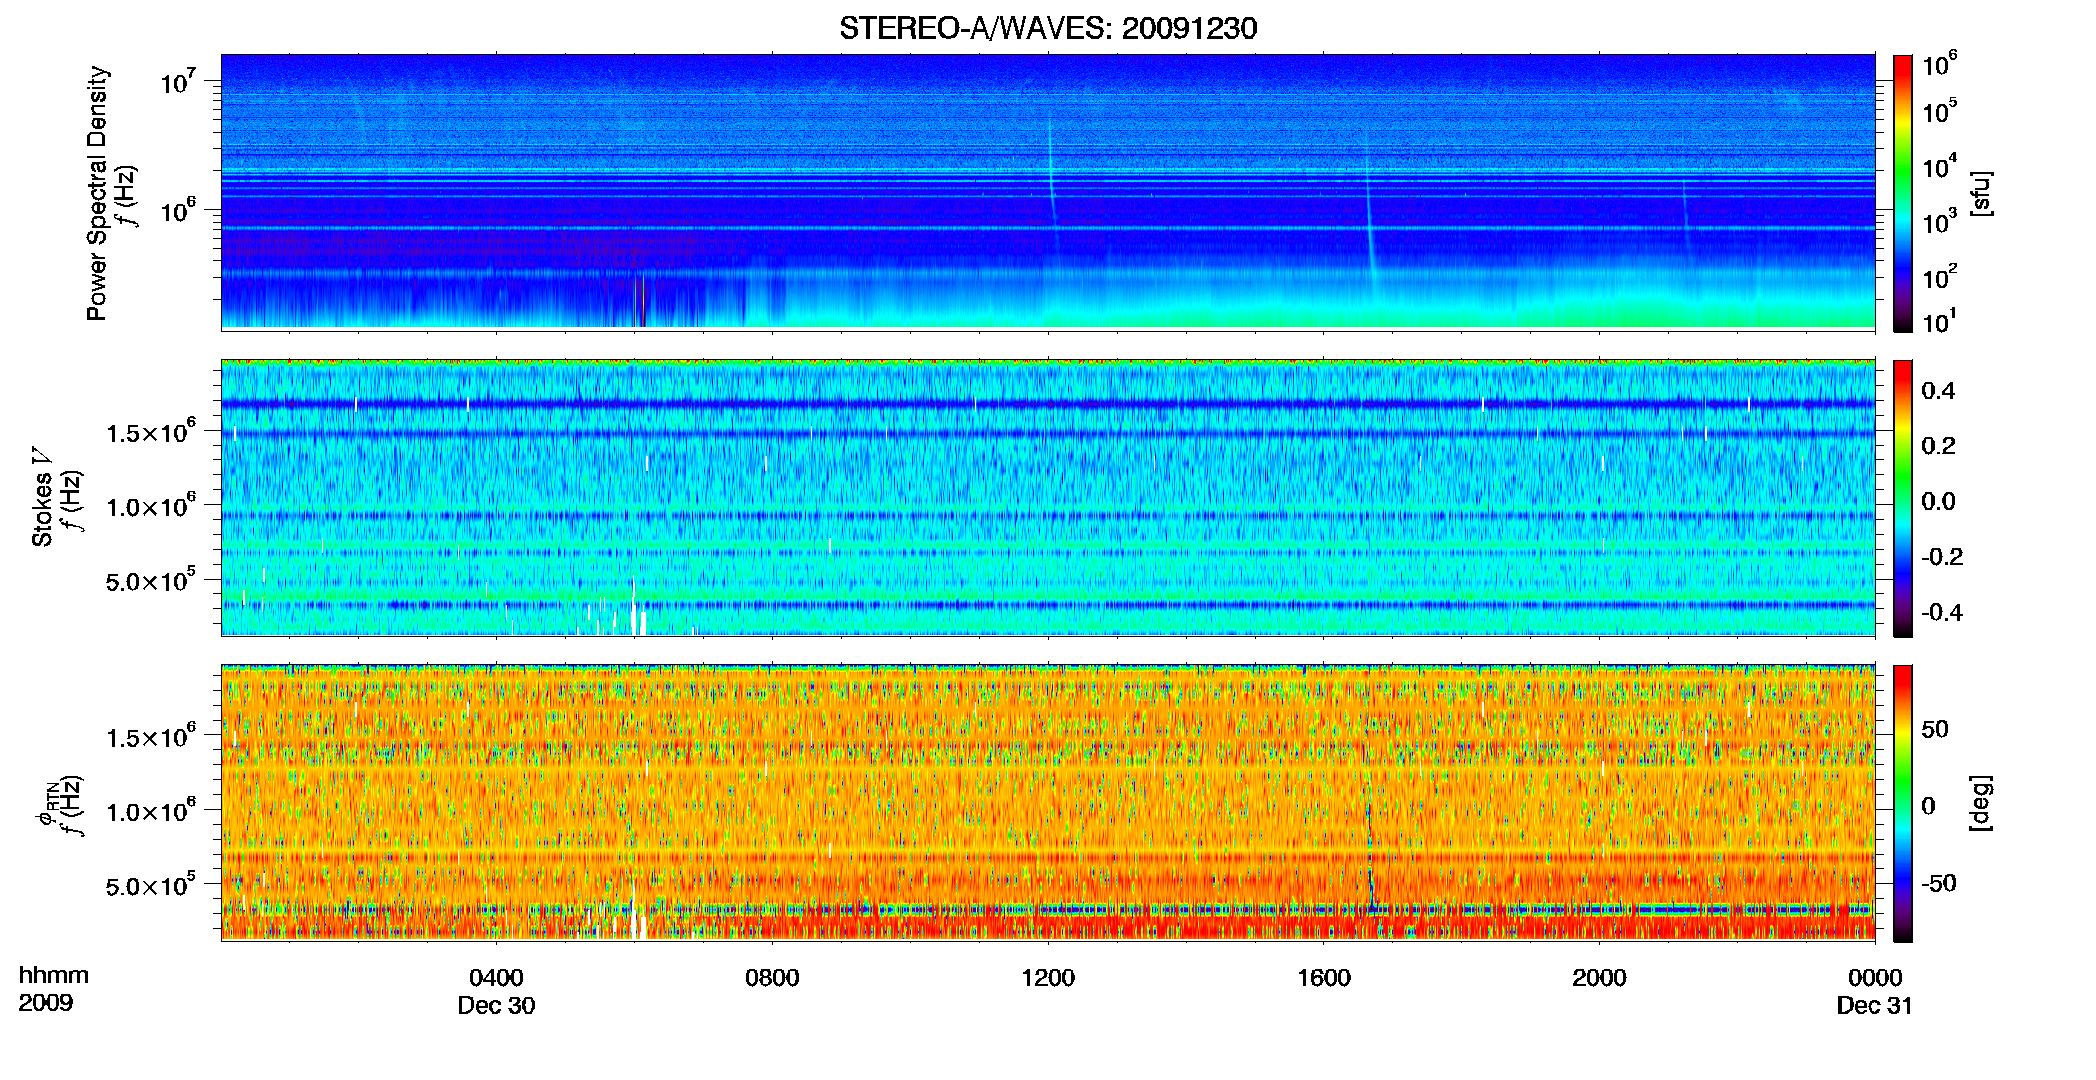This screenshot has height=1080, width=2096.
Task: Click the 1.5×10^6 tick on φ RTN panel
Action: coord(151,737)
